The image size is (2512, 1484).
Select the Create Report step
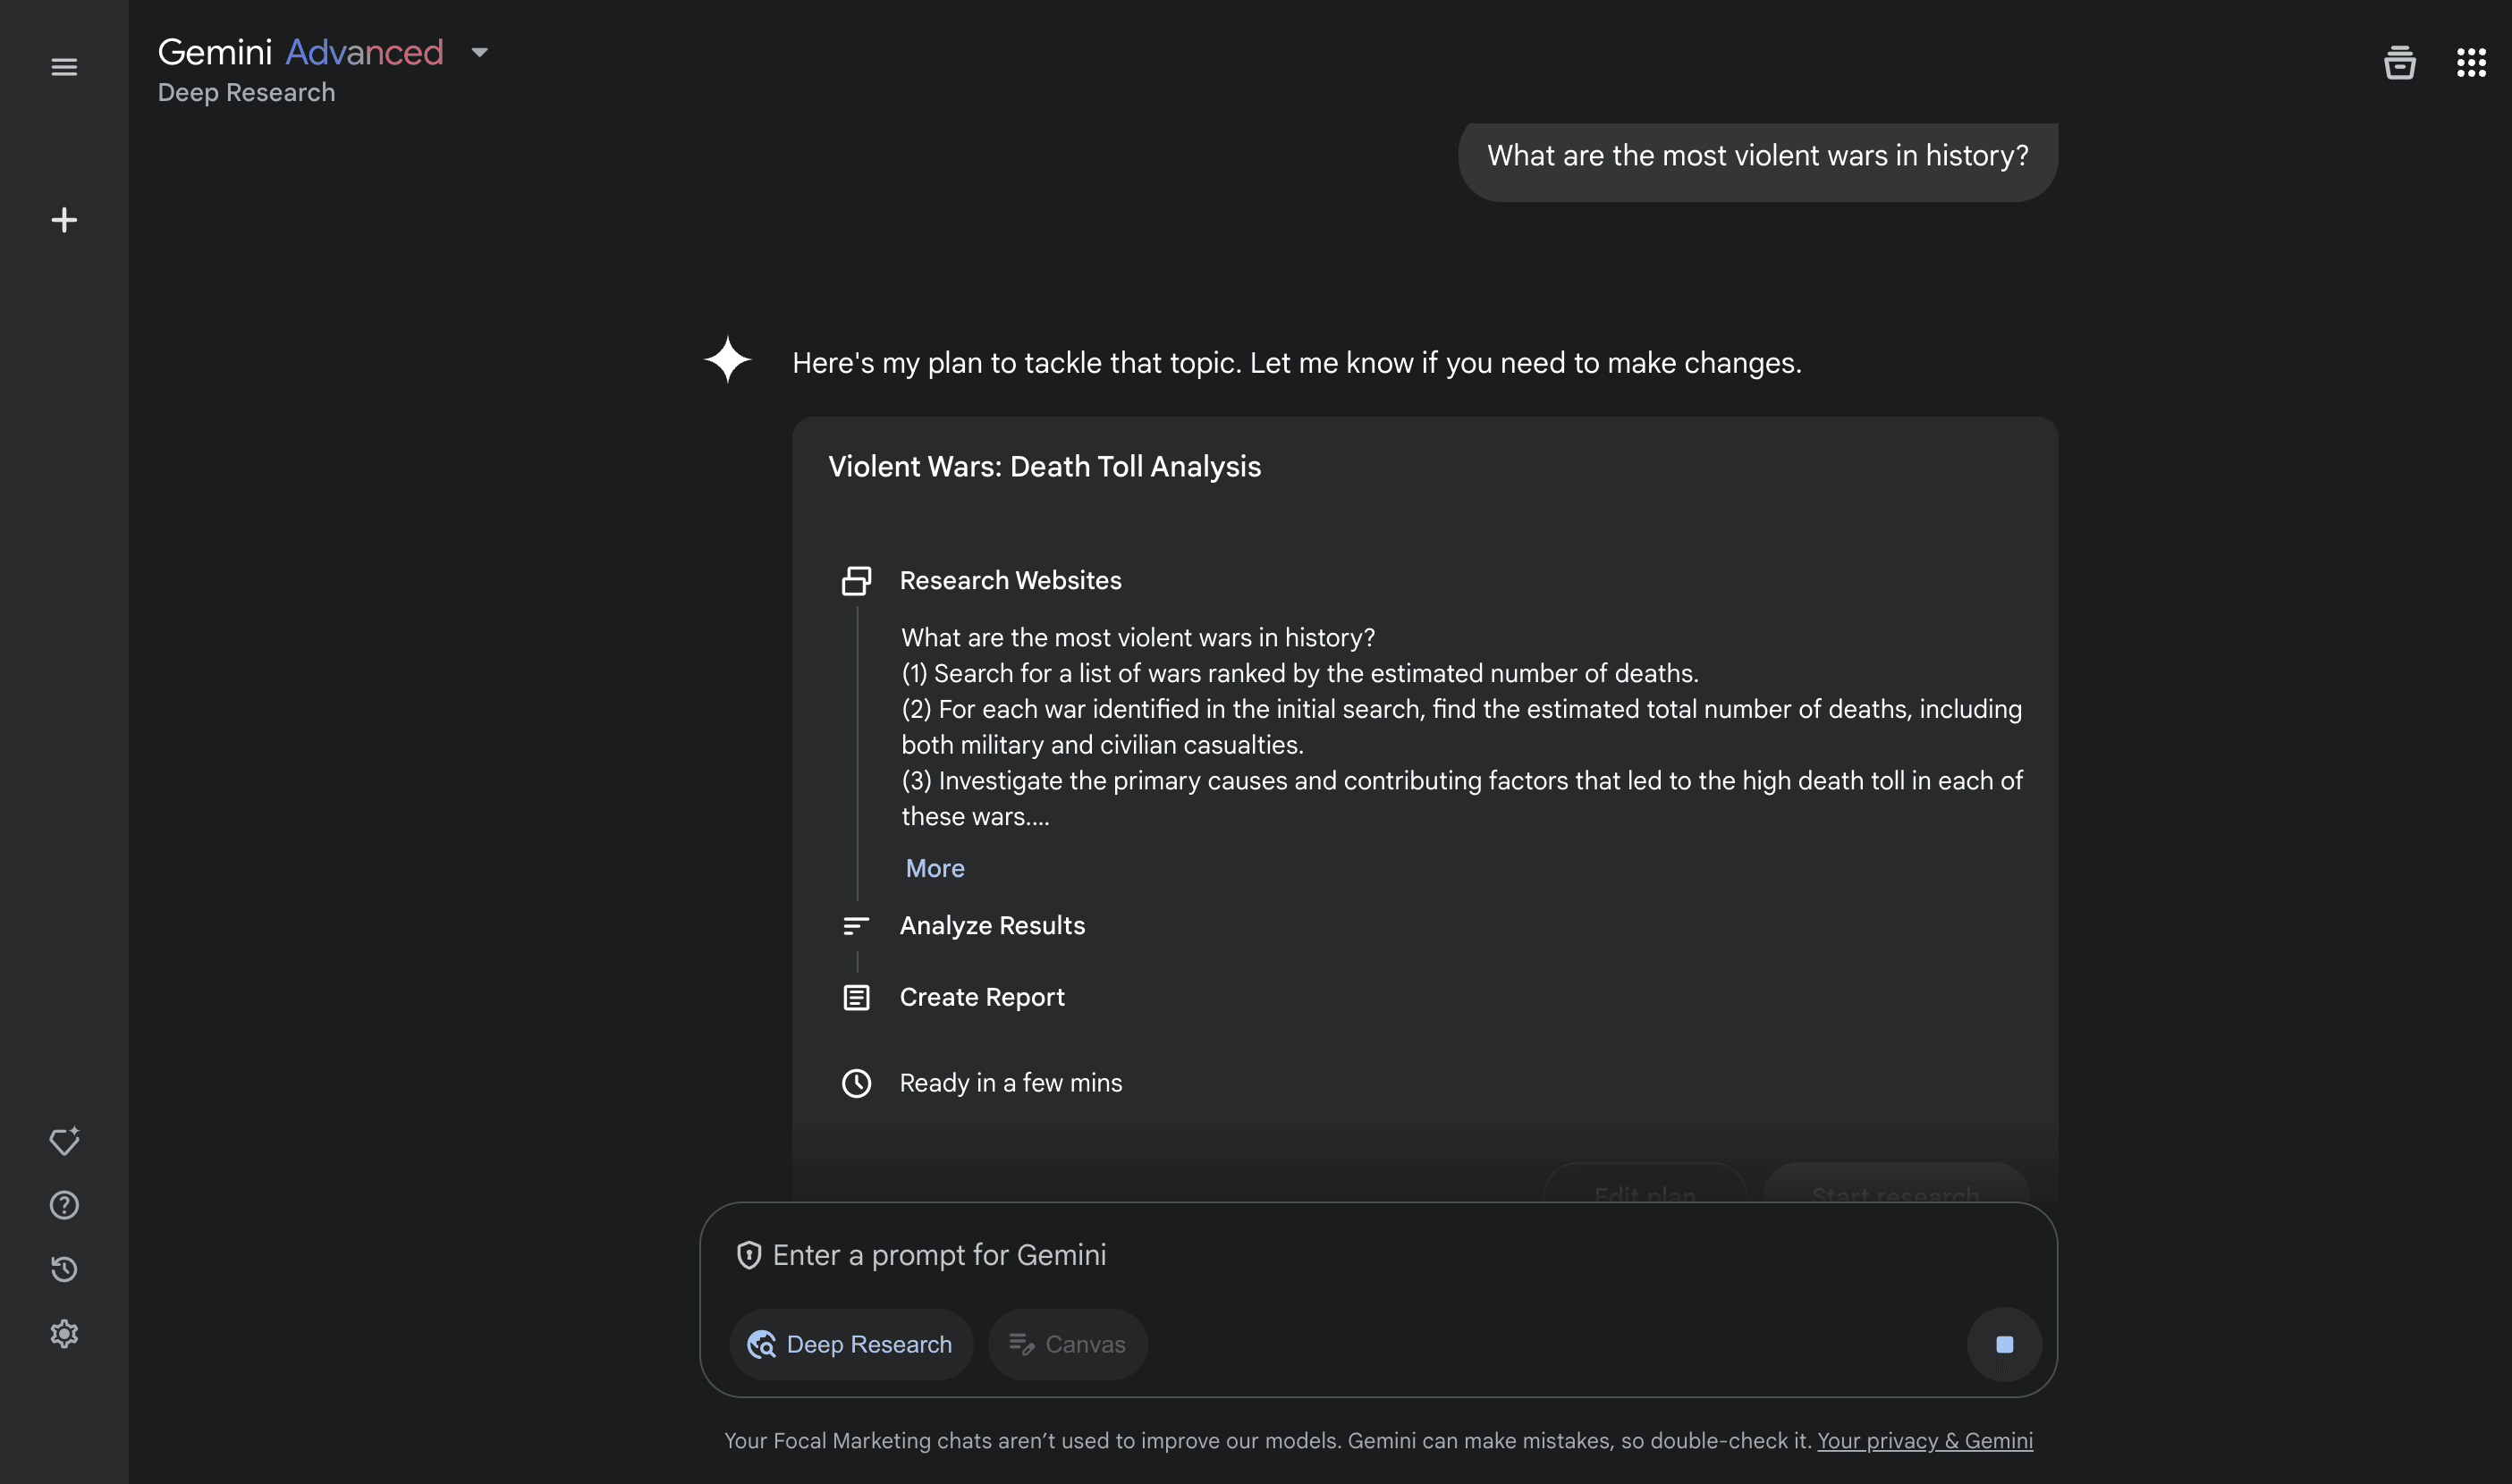point(982,997)
